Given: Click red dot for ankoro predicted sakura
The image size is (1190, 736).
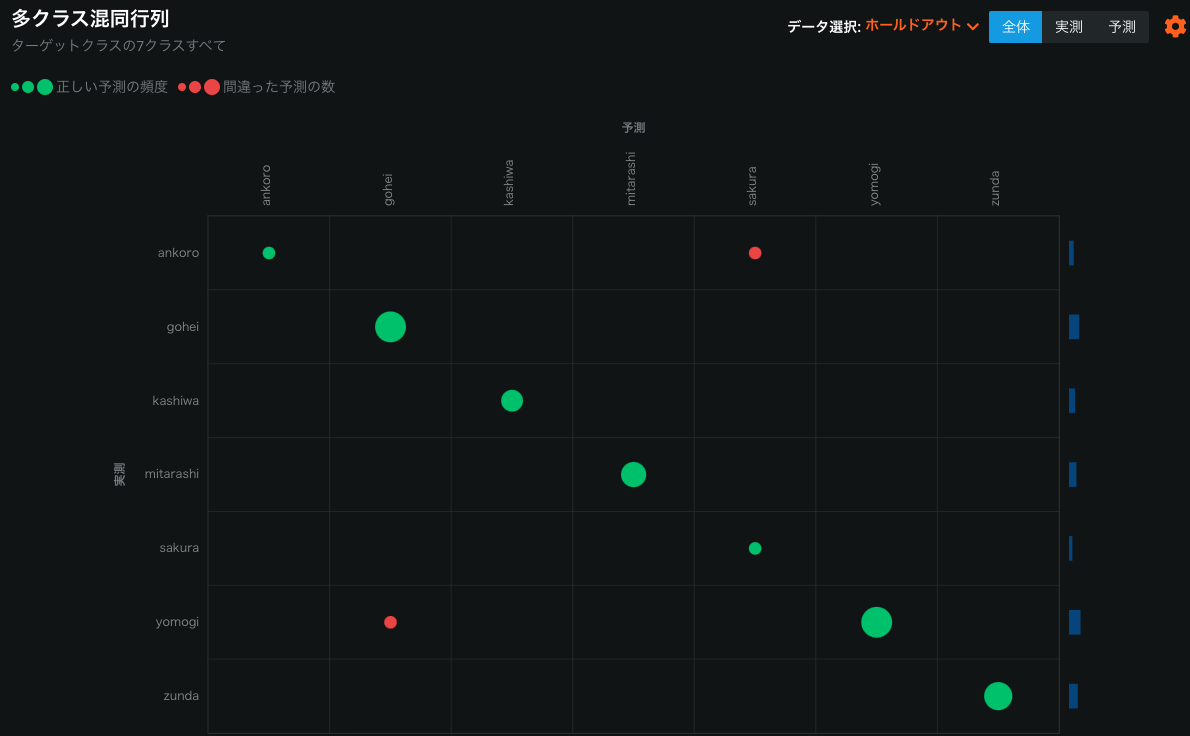Looking at the screenshot, I should click(754, 253).
